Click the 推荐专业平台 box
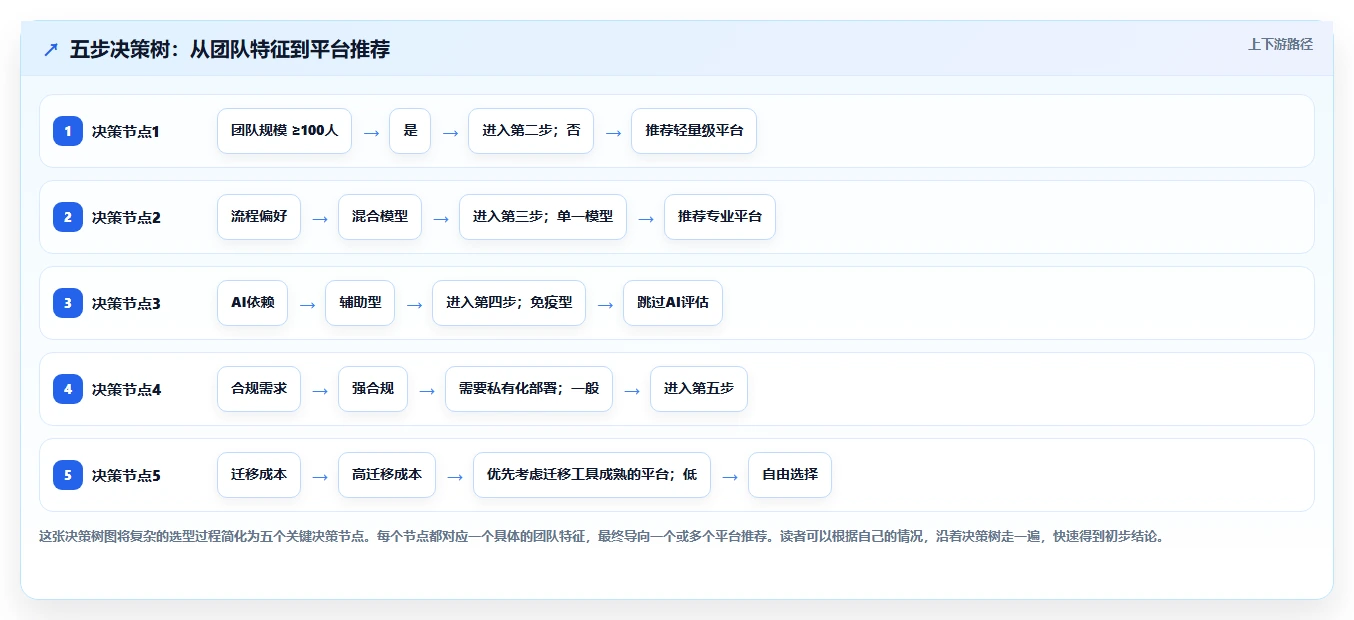The height and width of the screenshot is (620, 1354). coord(720,217)
